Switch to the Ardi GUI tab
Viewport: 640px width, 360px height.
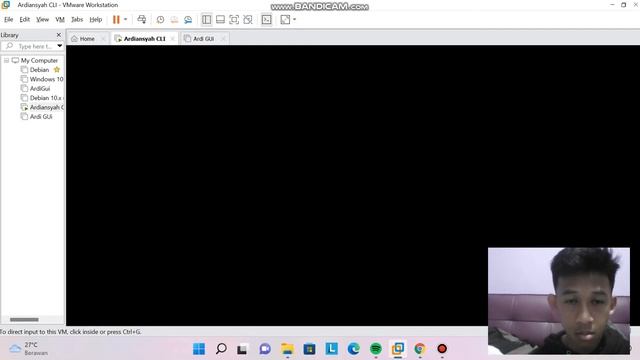203,39
